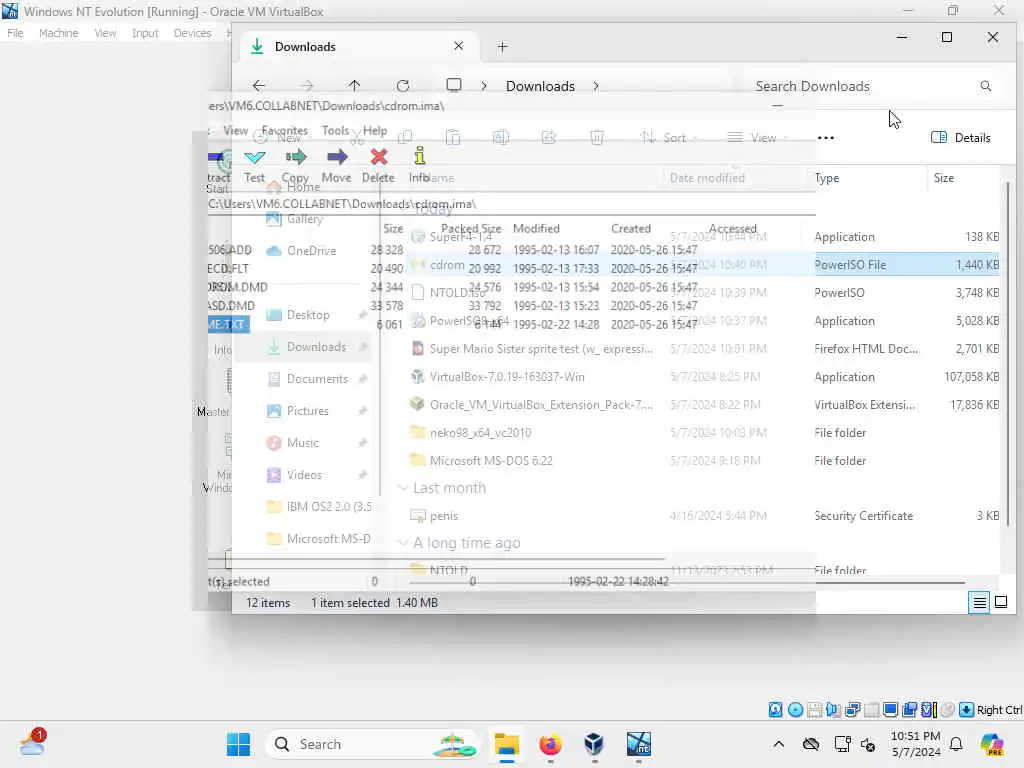This screenshot has width=1024, height=768.
Task: Toggle the Details pane
Action: point(960,138)
